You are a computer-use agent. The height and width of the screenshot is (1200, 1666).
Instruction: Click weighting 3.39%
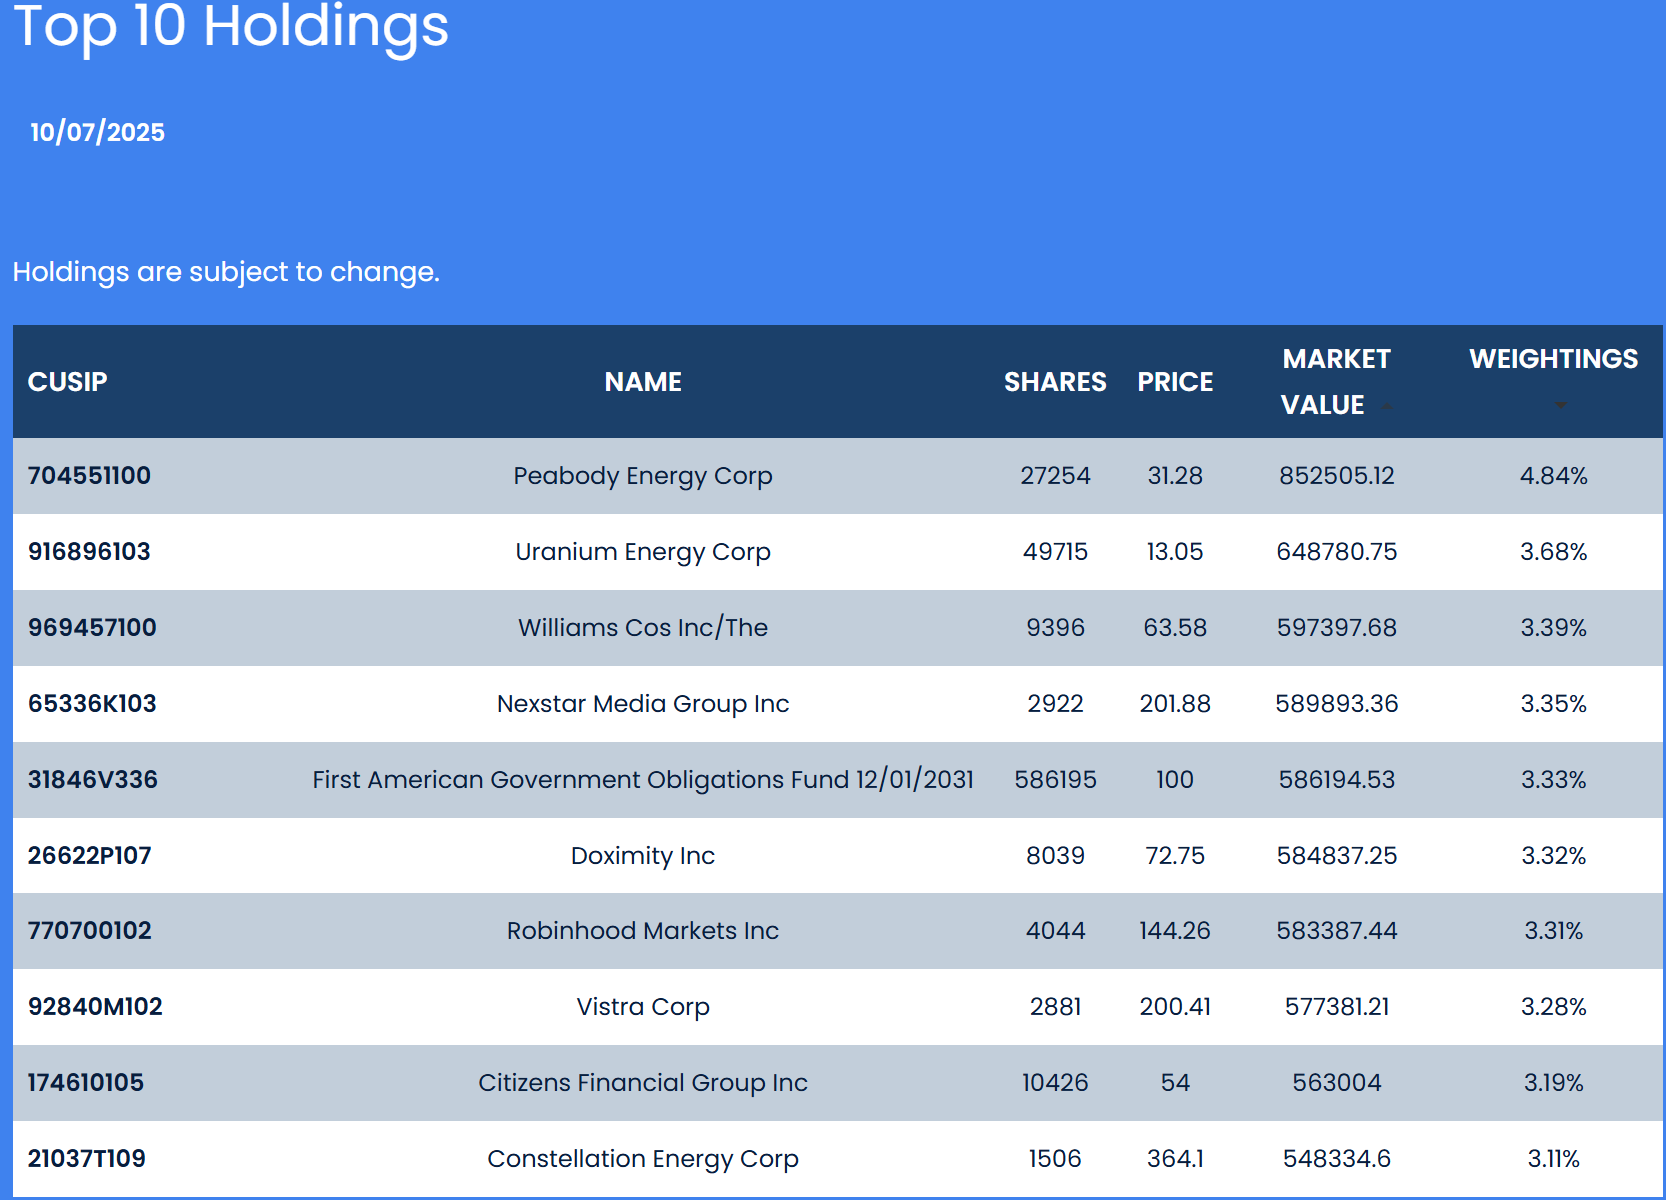pyautogui.click(x=1554, y=628)
